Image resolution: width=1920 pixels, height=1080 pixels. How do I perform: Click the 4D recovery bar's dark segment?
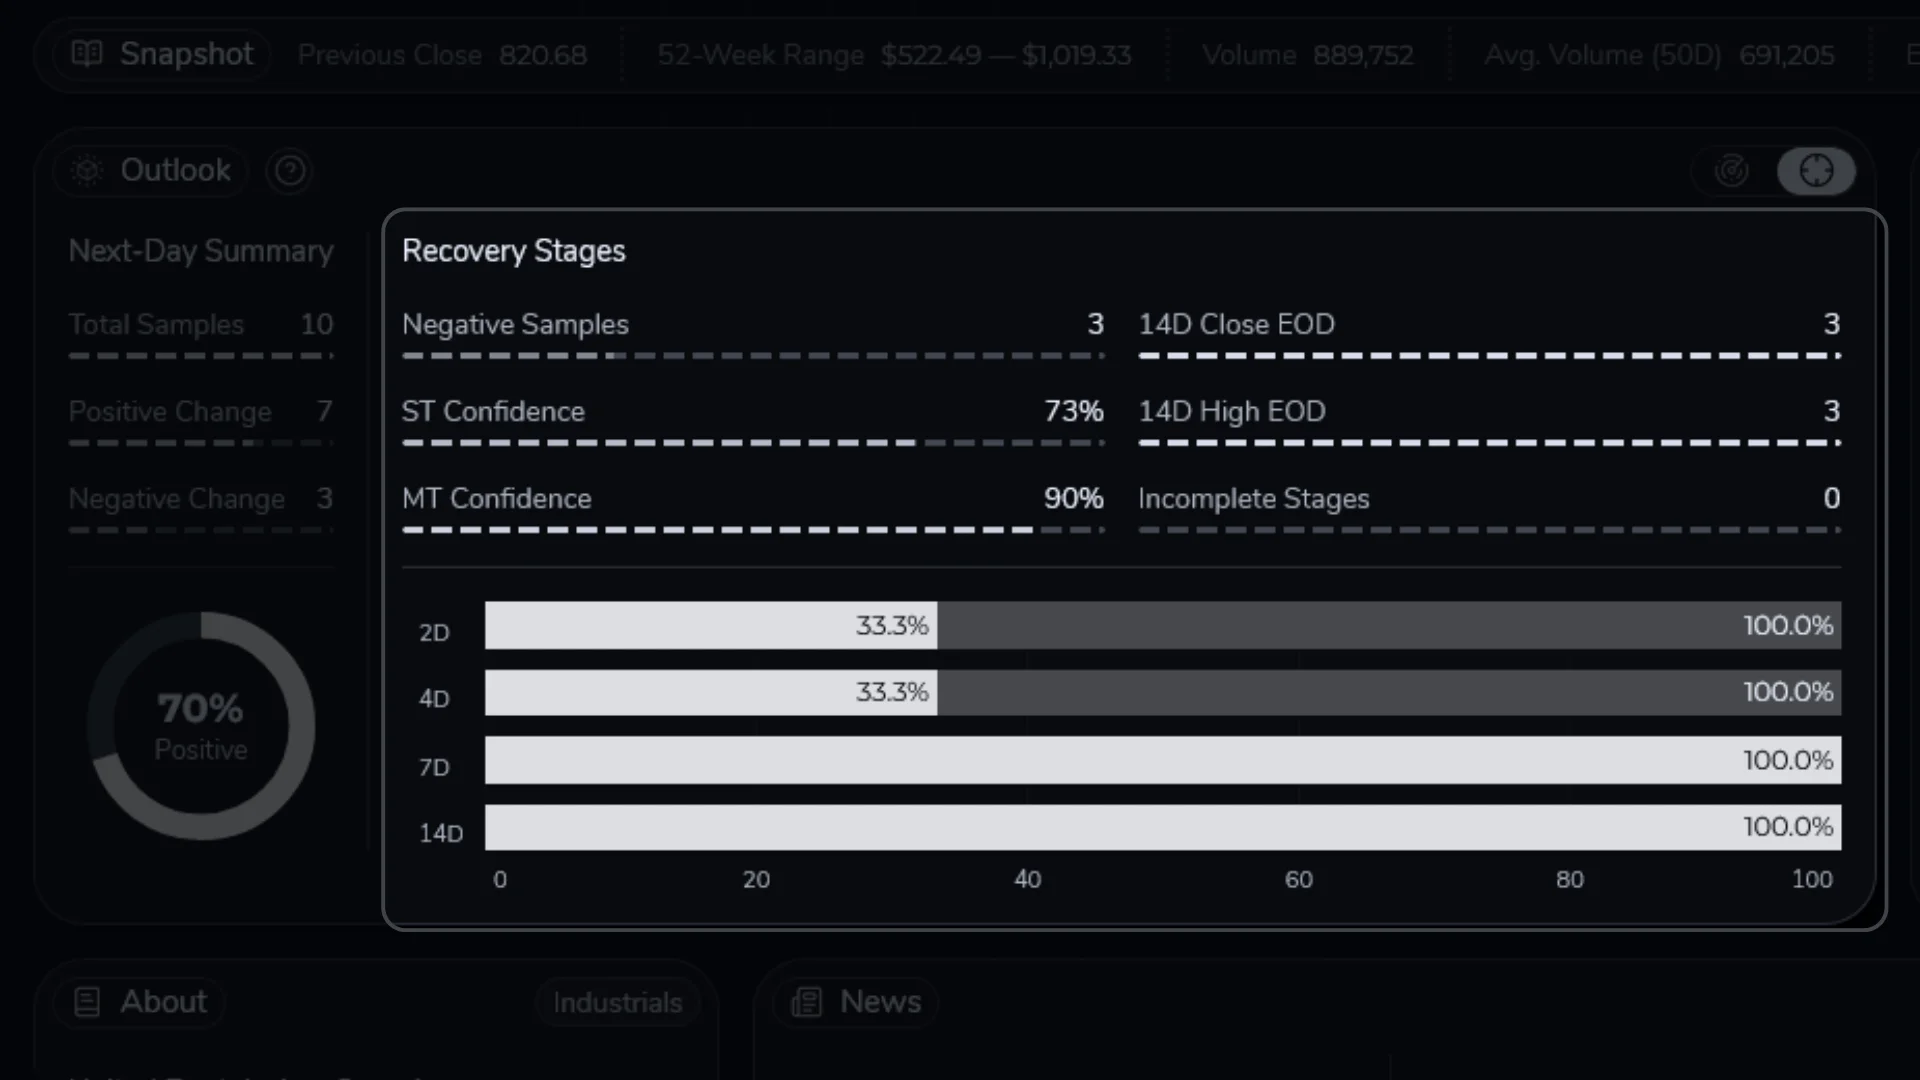[x=1388, y=692]
